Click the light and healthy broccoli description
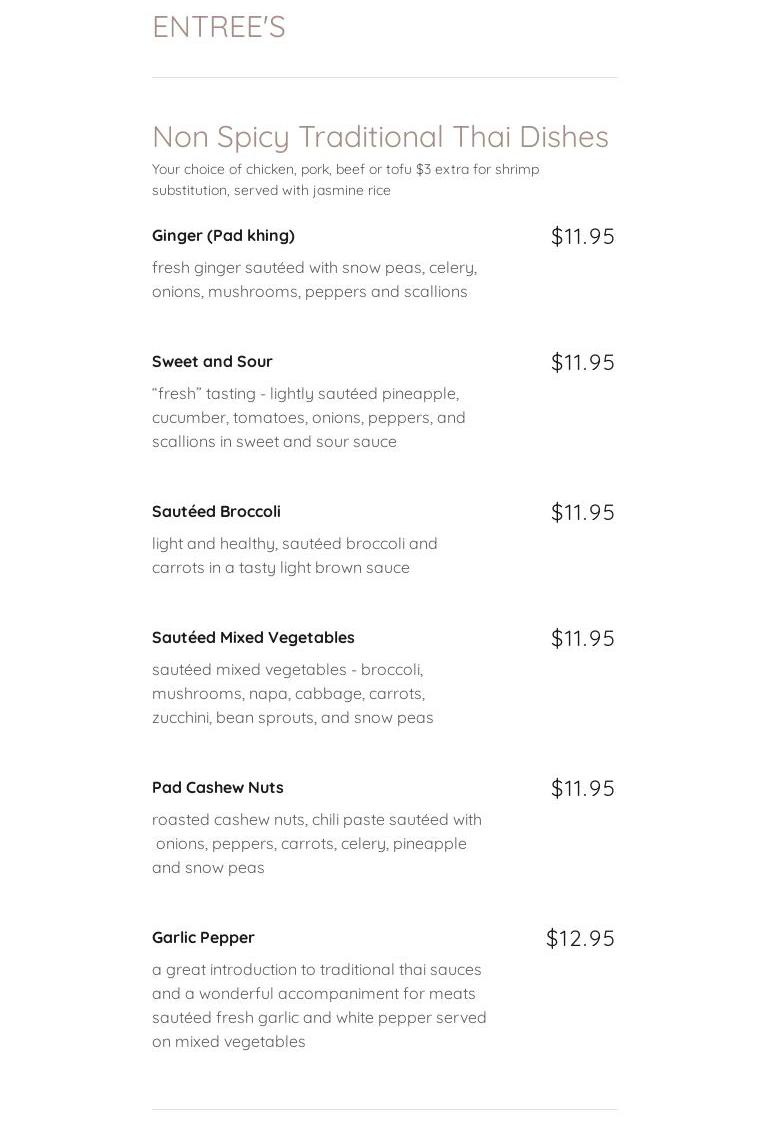This screenshot has width=770, height=1125. click(x=295, y=556)
